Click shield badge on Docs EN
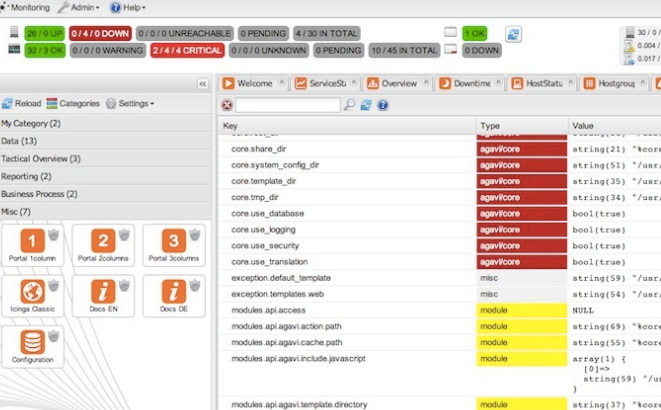 click(124, 285)
